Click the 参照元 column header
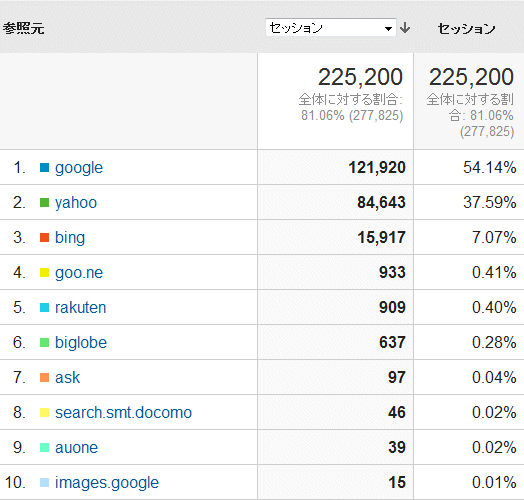524x500 pixels. coord(23,28)
